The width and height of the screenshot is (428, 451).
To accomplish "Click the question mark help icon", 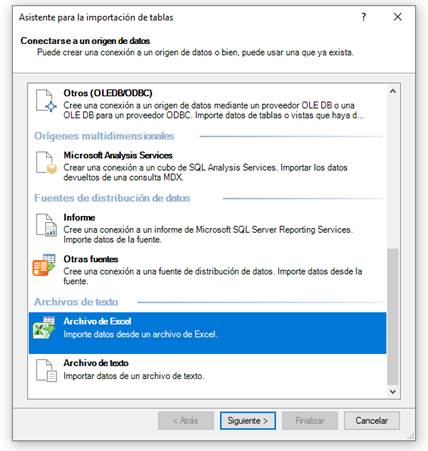I will coord(364,17).
